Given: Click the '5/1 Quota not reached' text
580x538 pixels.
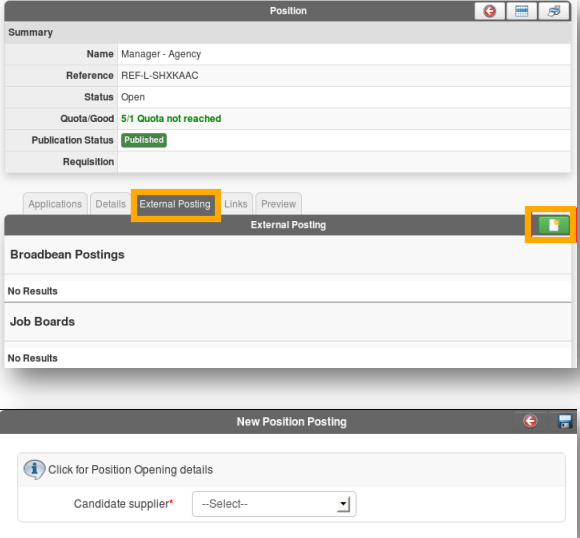Looking at the screenshot, I should pos(171,118).
